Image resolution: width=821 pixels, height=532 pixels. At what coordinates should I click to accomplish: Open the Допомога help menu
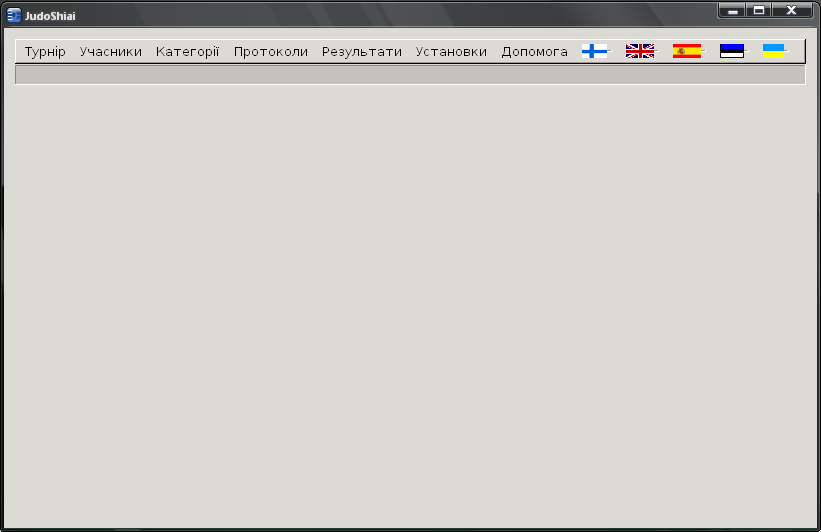(534, 52)
